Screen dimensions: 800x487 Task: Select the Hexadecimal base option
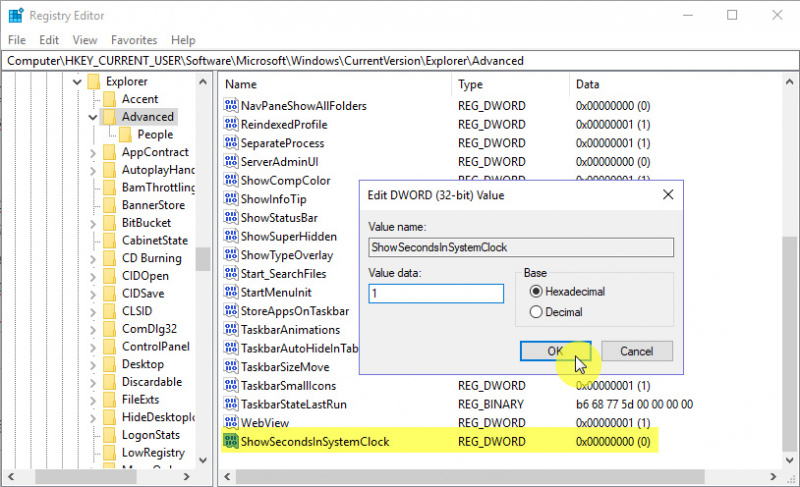tap(536, 291)
